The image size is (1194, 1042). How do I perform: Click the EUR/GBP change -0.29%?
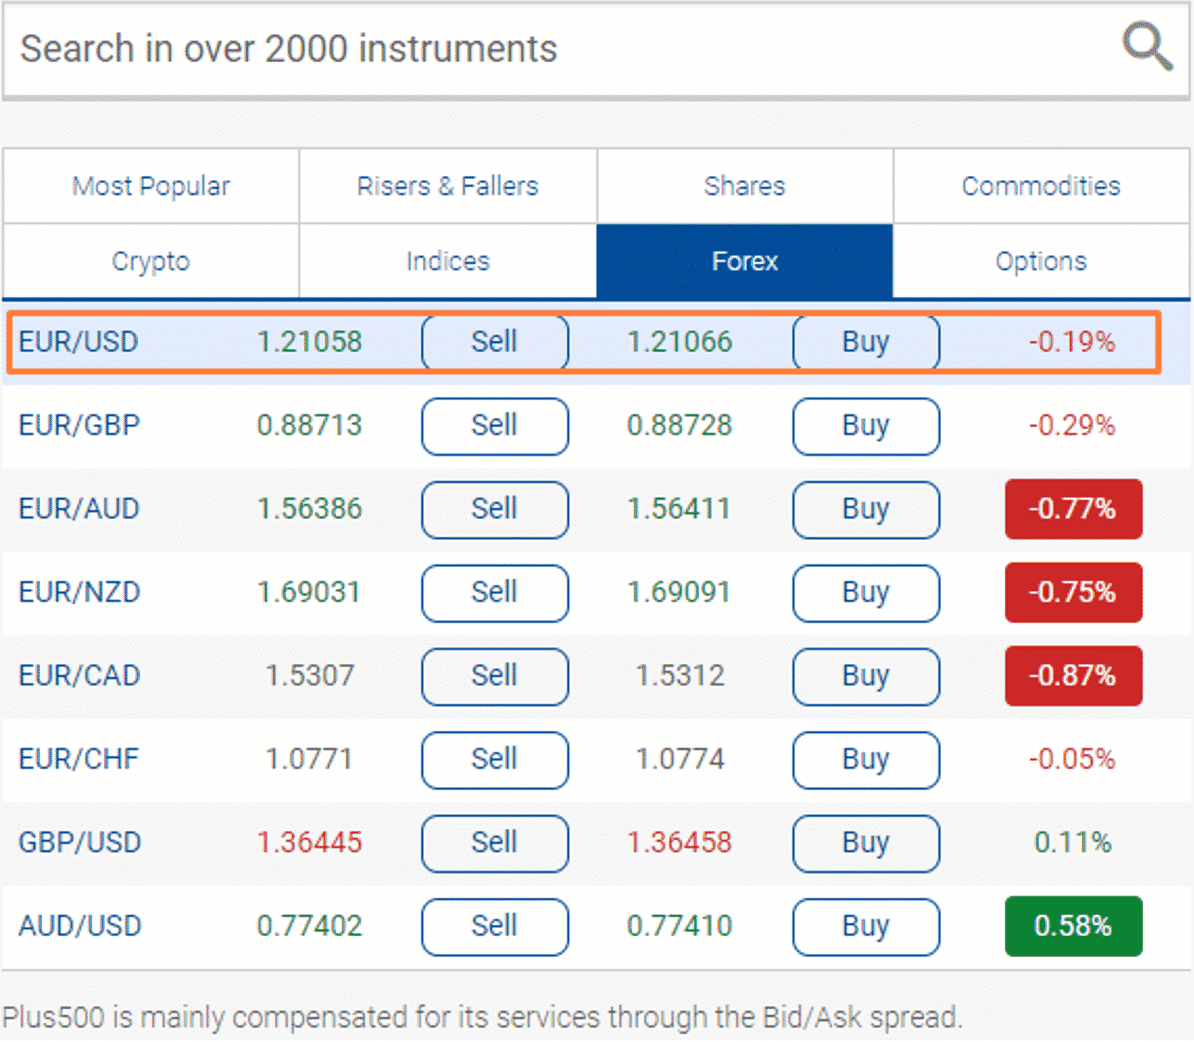click(1072, 425)
